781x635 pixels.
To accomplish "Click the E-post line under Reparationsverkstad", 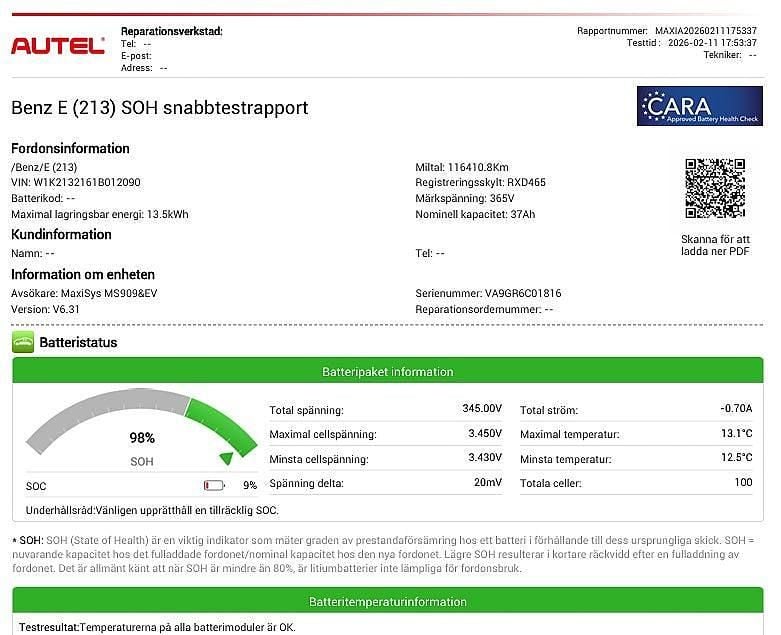I will click(x=136, y=56).
